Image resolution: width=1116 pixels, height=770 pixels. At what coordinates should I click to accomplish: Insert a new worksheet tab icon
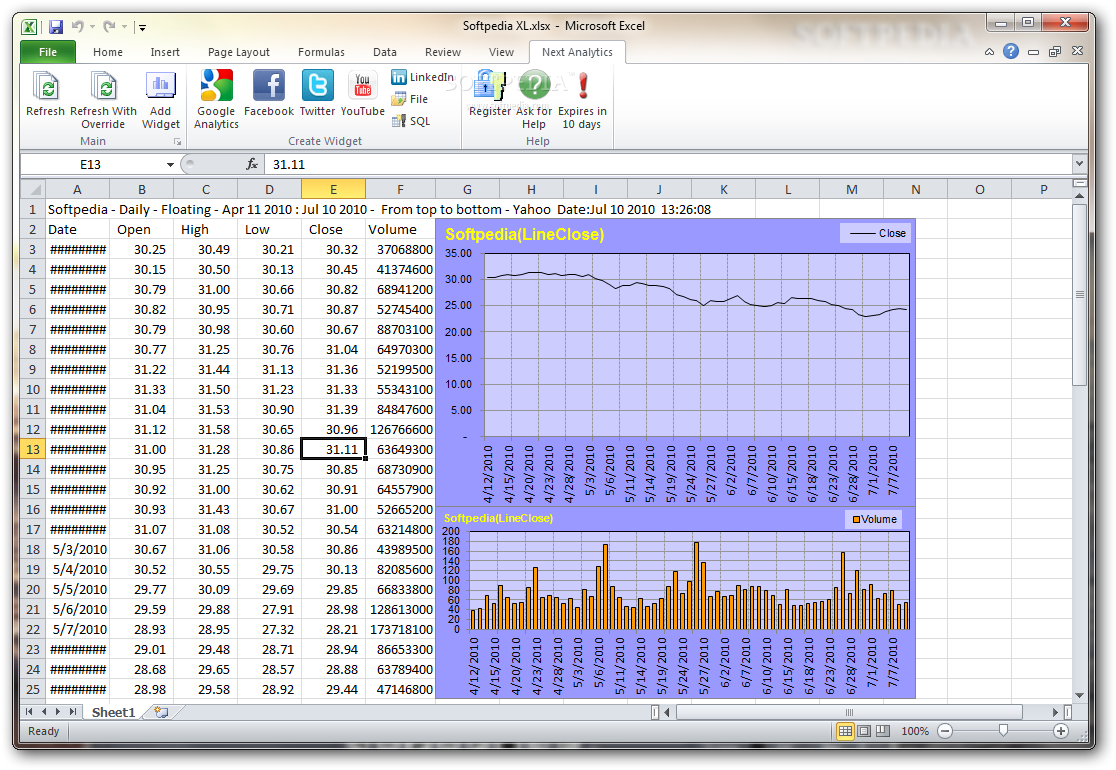(162, 712)
